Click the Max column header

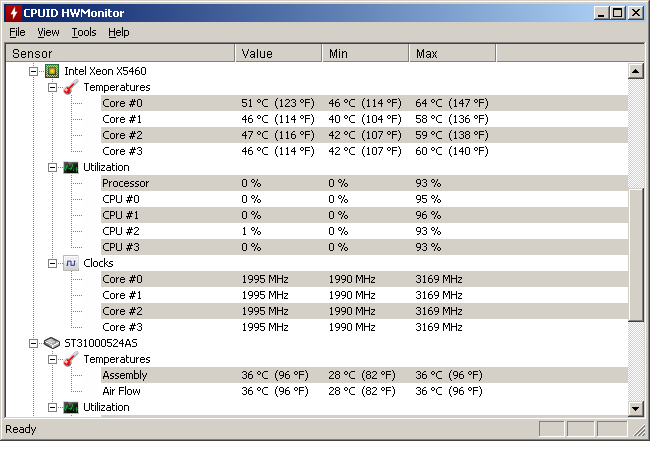pyautogui.click(x=452, y=53)
